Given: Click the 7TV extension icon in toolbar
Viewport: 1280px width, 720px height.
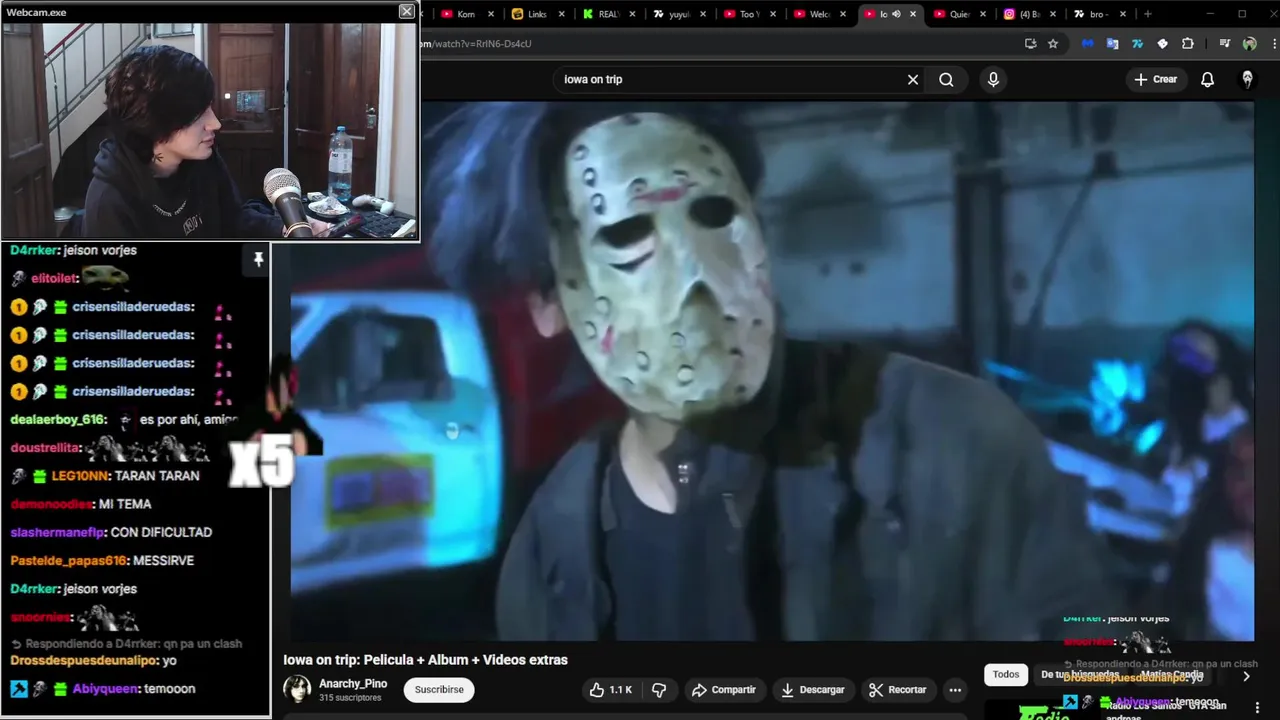Looking at the screenshot, I should (x=1138, y=44).
